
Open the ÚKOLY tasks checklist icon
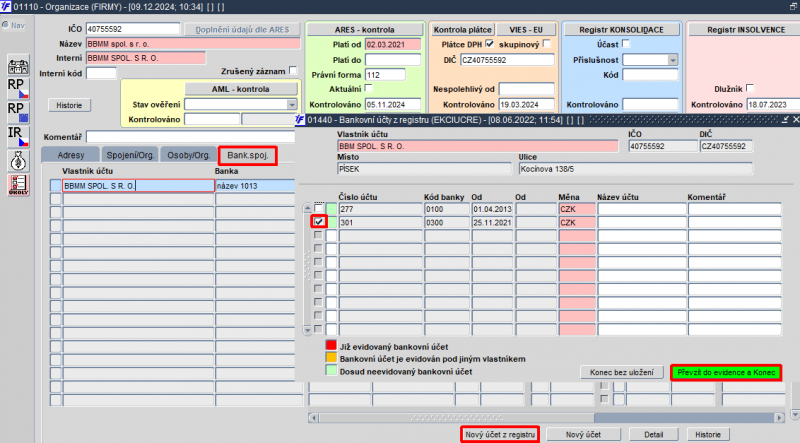tap(18, 184)
